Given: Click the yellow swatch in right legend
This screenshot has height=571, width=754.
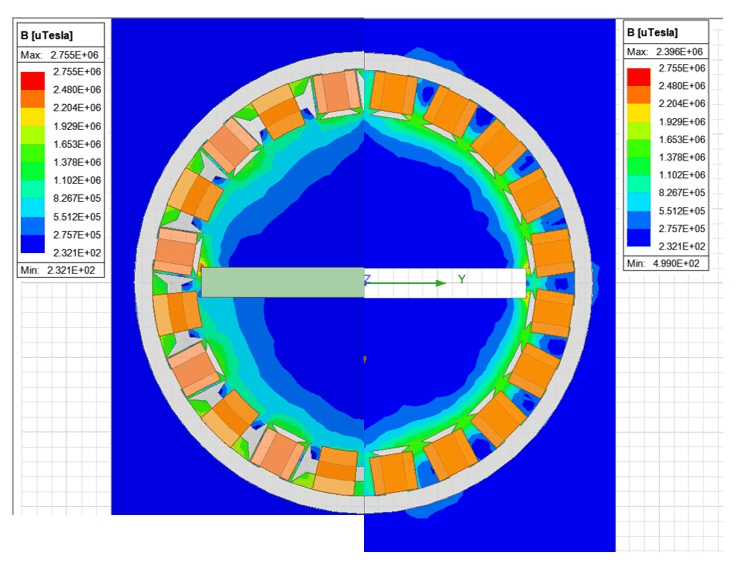Looking at the screenshot, I should click(639, 113).
